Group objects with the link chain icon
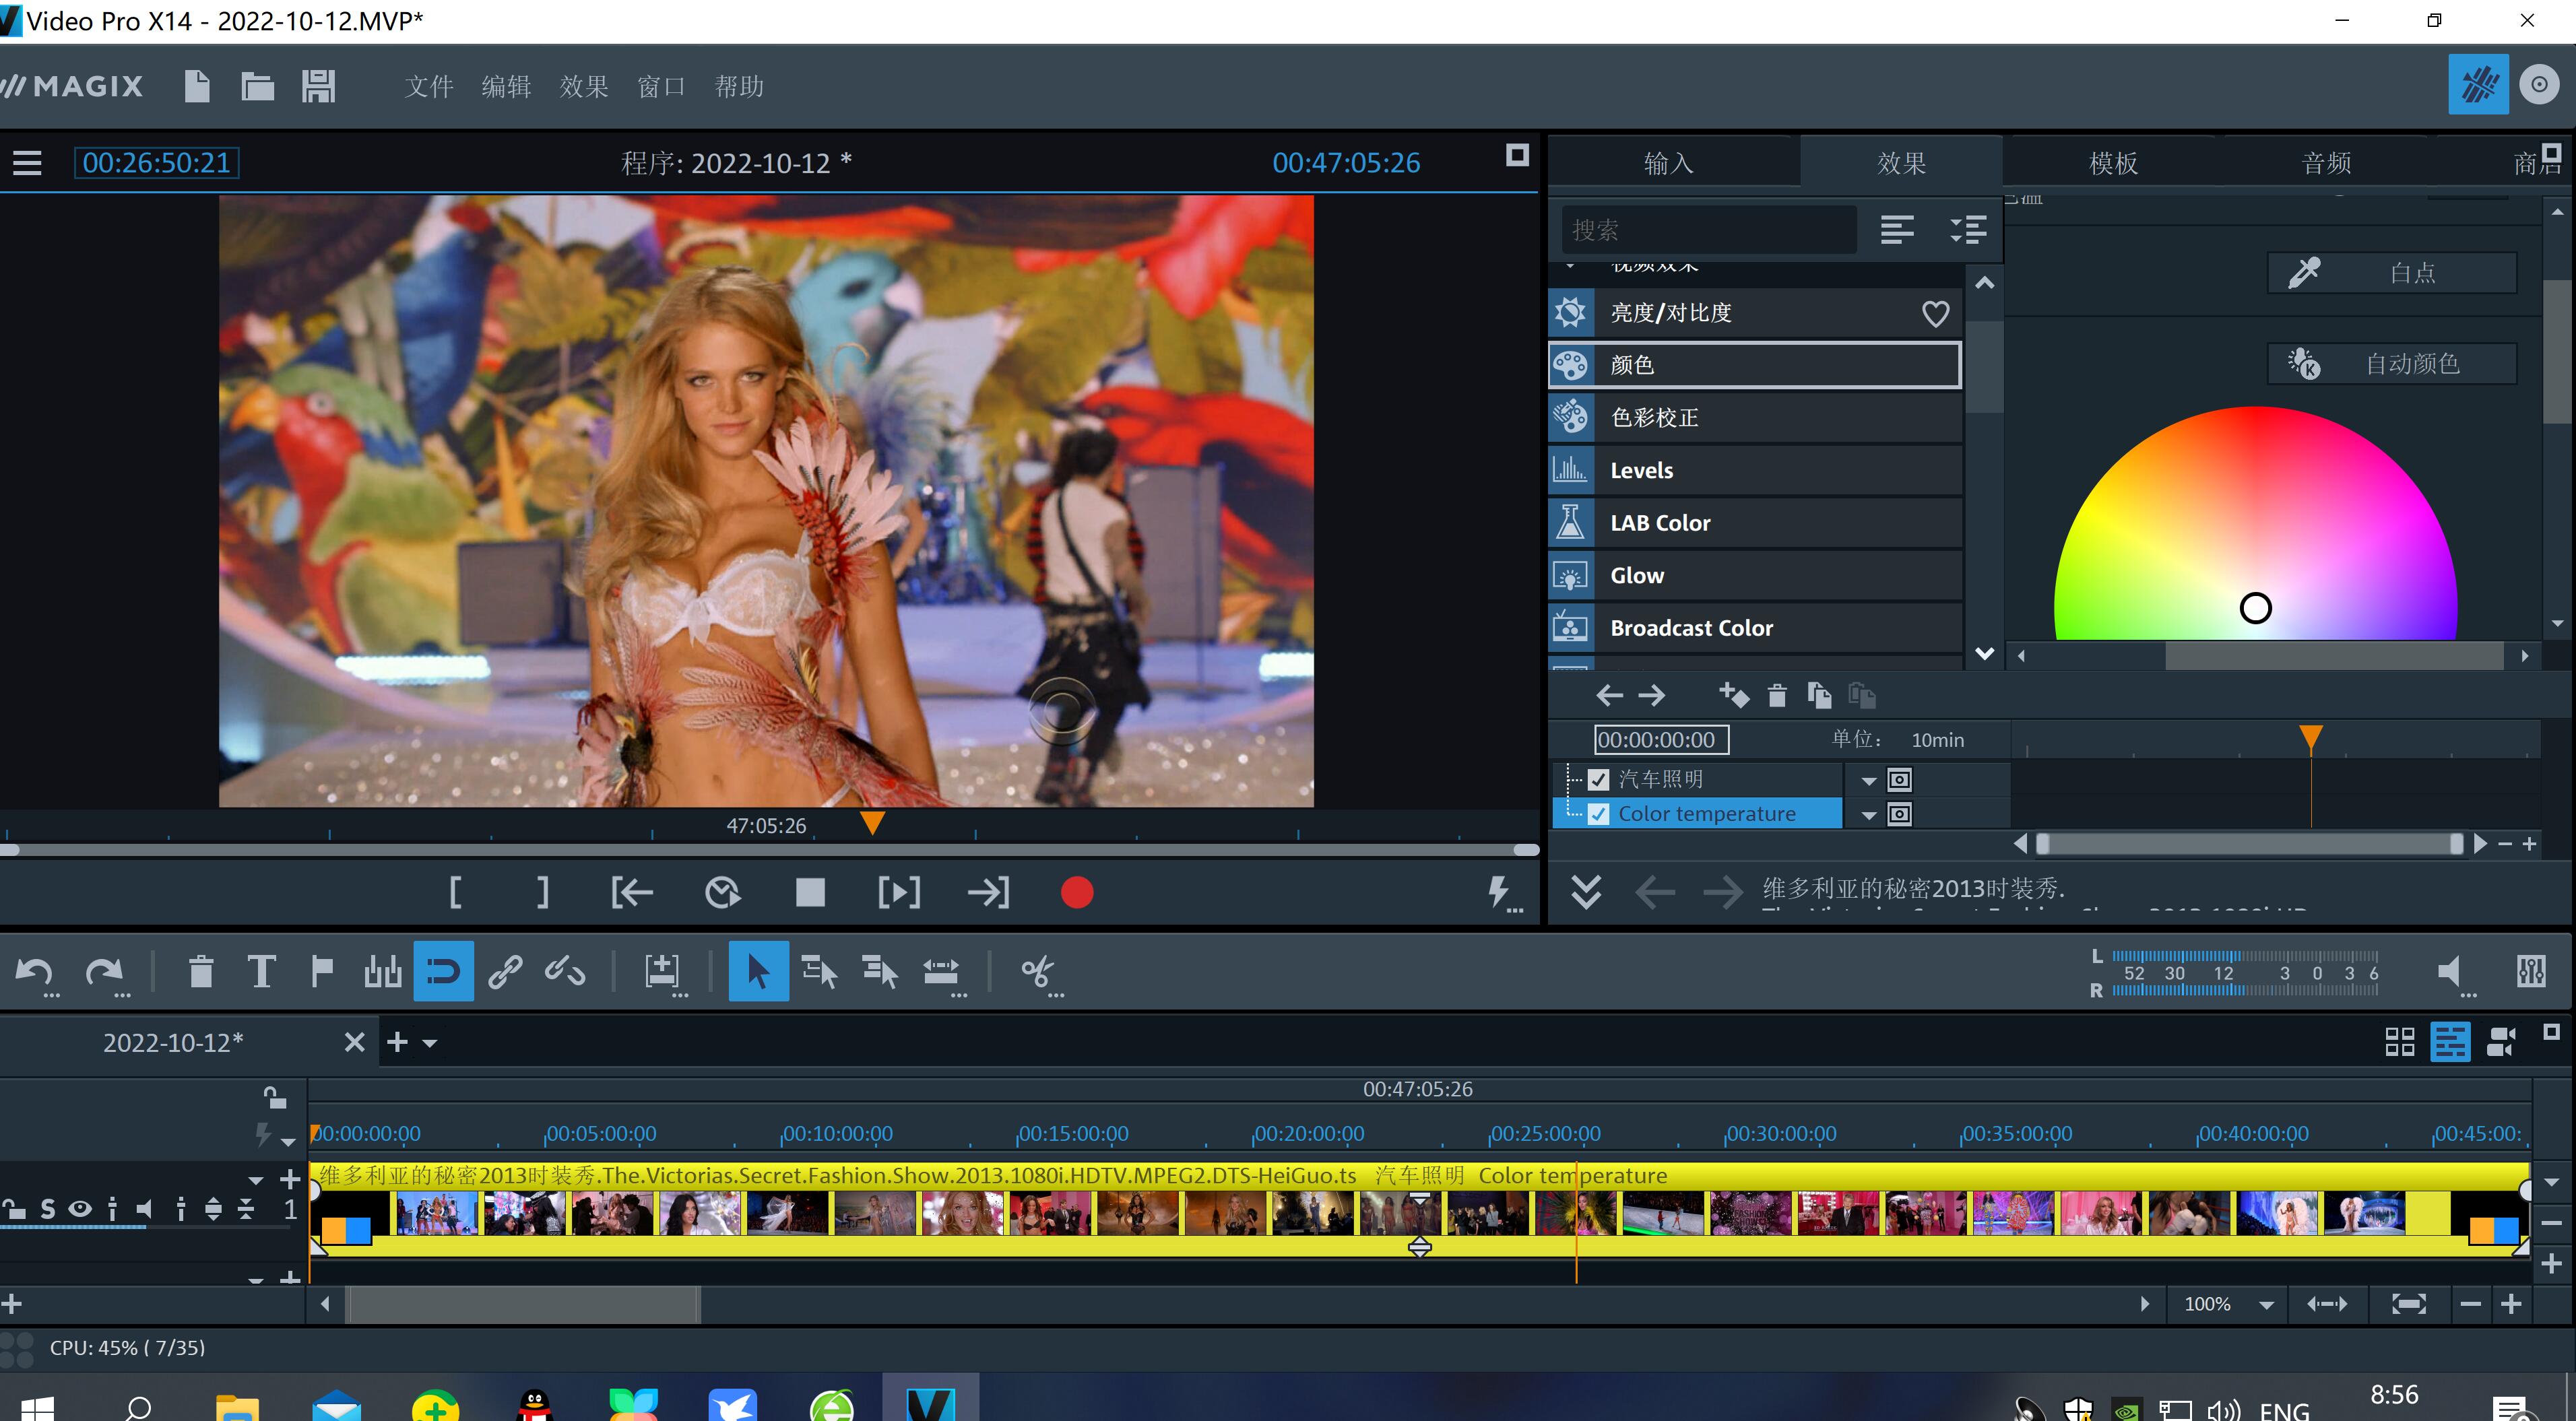 504,971
